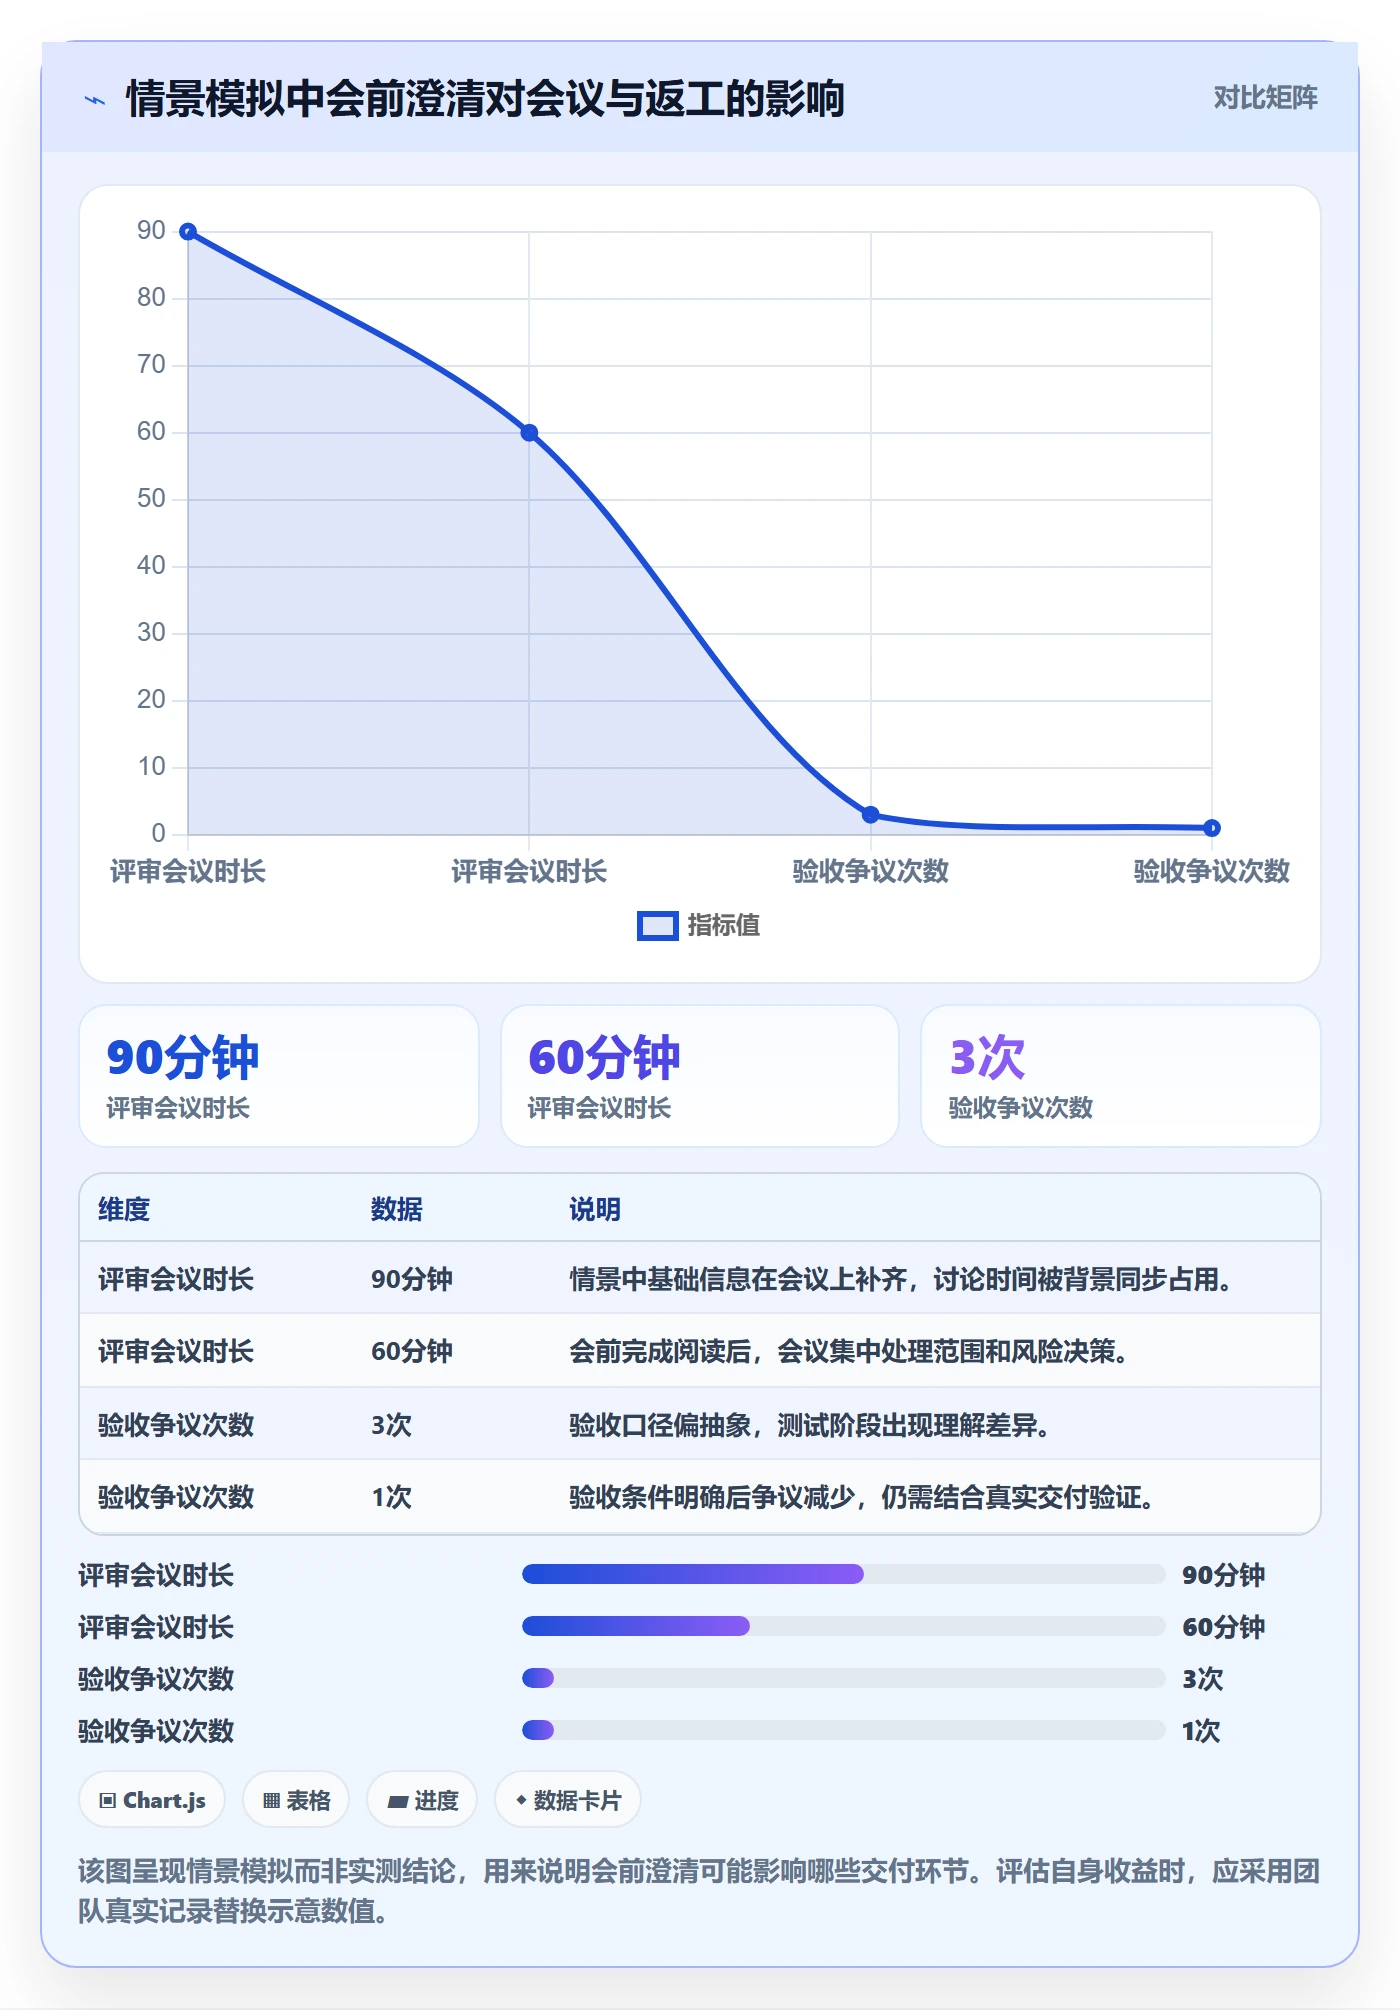Click the 说明 table column header
The image size is (1400, 2010).
click(x=595, y=1210)
